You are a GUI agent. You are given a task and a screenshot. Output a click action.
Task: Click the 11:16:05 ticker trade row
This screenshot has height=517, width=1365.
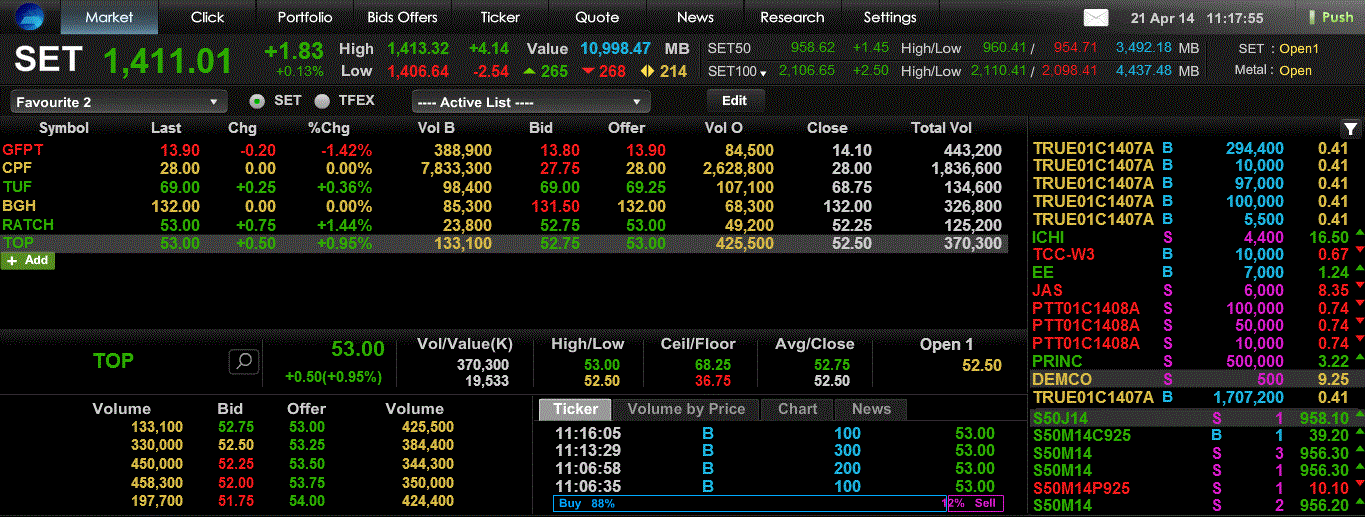click(x=778, y=433)
